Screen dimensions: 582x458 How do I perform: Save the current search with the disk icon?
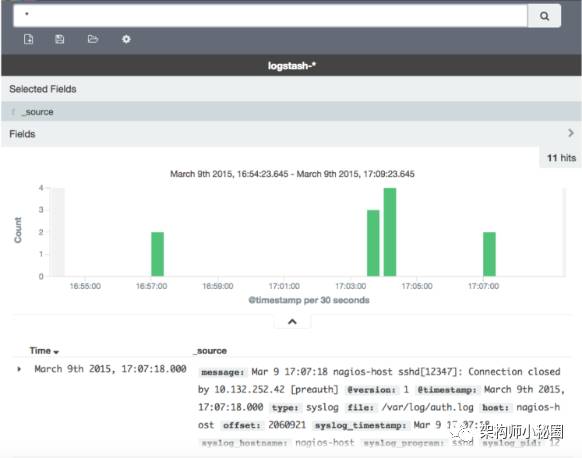tap(59, 39)
